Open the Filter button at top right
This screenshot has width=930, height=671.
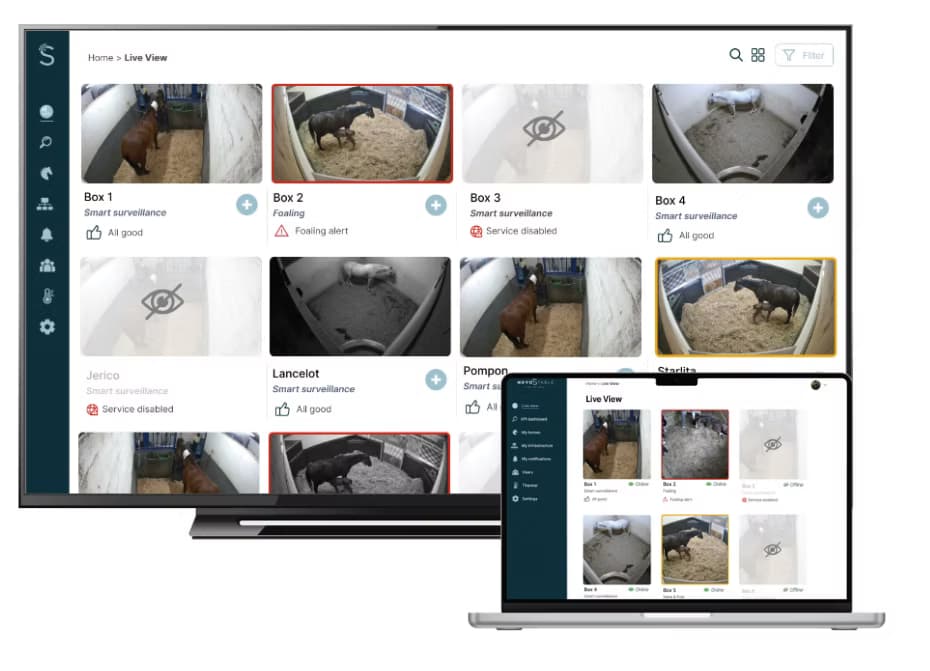pos(804,56)
